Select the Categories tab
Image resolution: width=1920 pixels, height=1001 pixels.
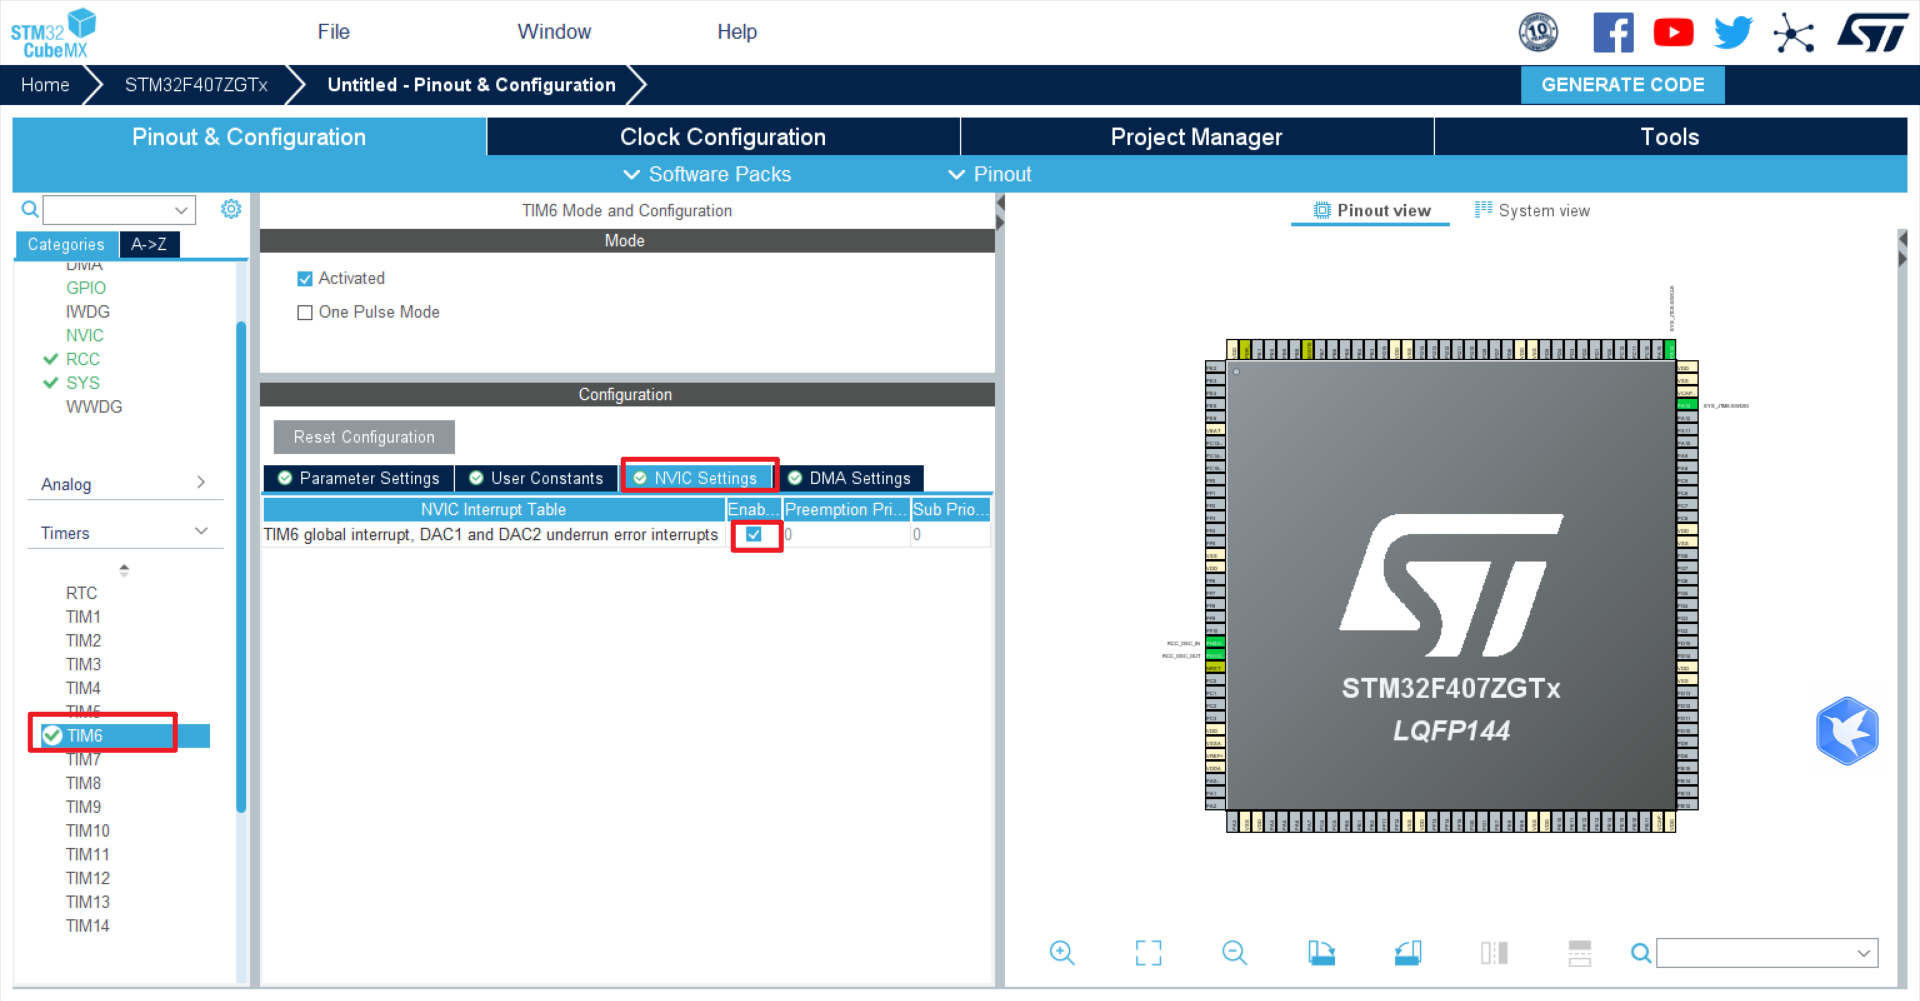click(x=66, y=244)
